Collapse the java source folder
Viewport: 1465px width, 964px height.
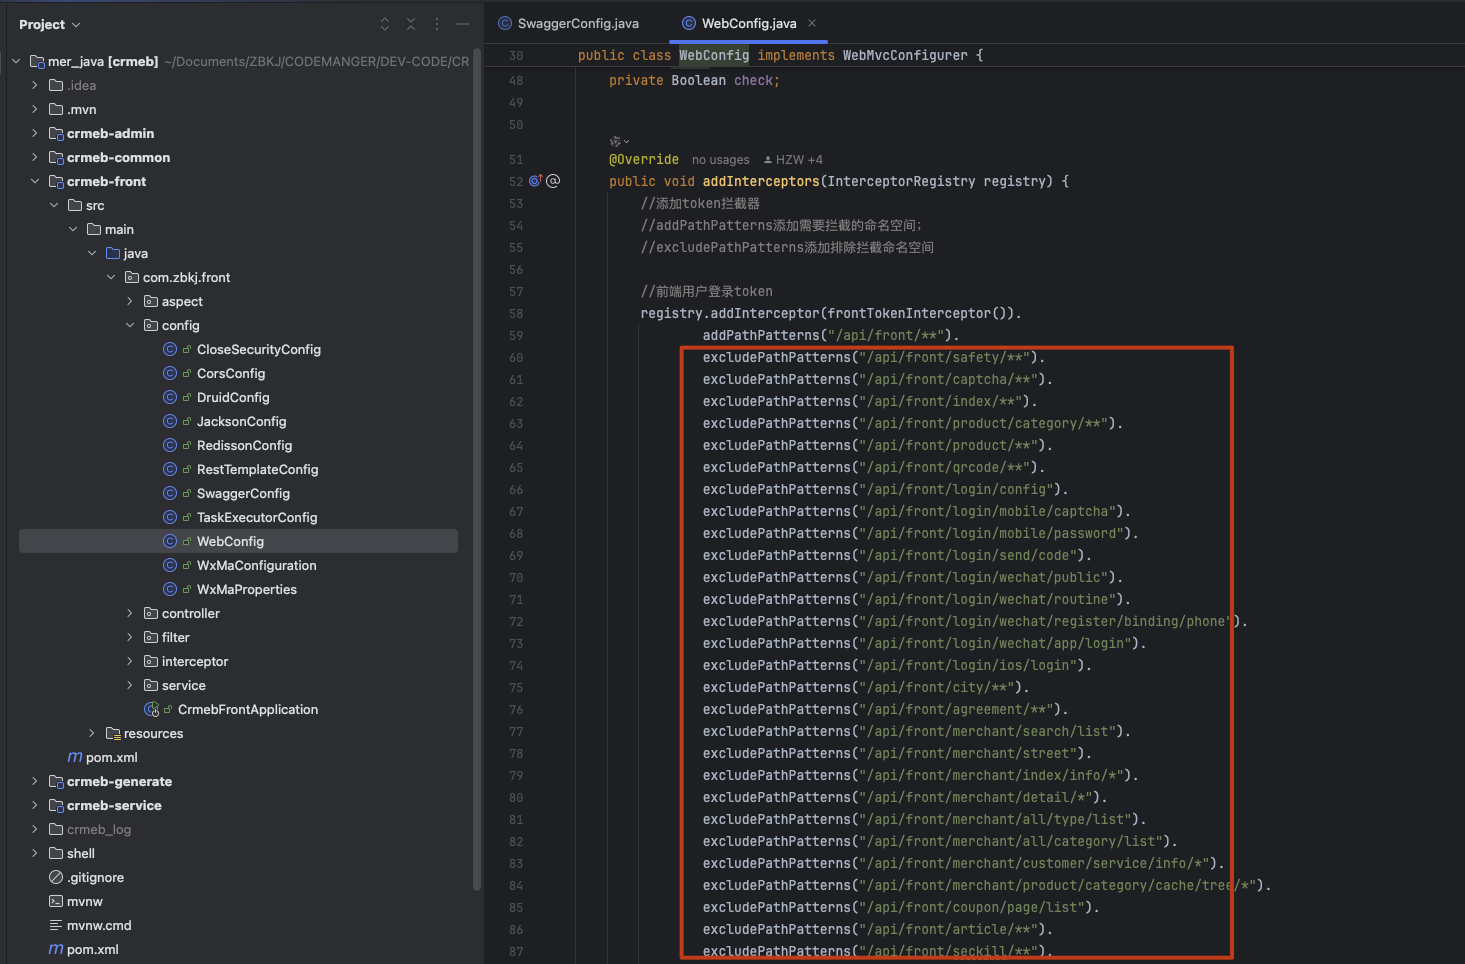[x=92, y=253]
